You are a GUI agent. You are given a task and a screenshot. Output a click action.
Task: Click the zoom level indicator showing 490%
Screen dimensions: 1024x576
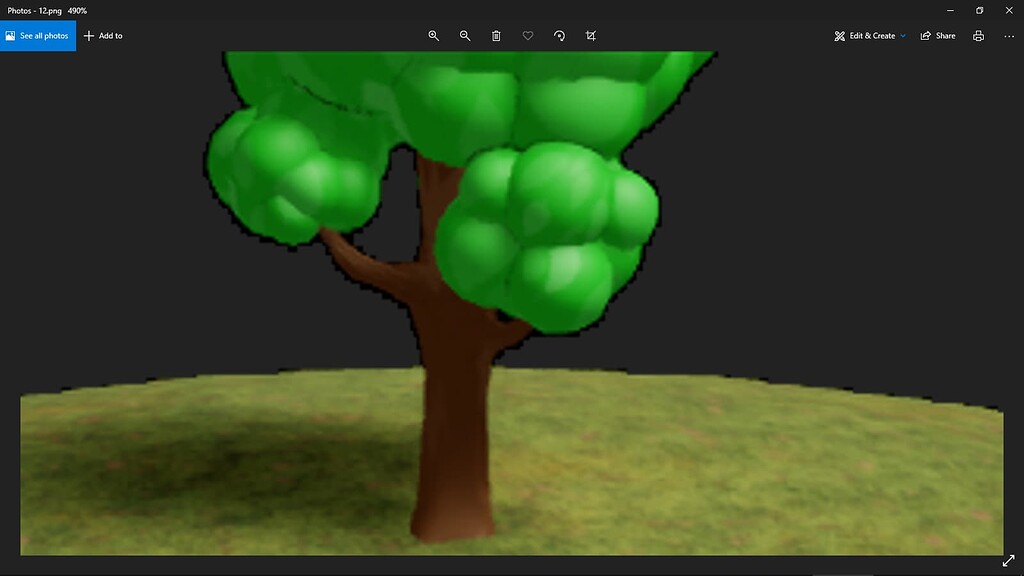(x=76, y=9)
